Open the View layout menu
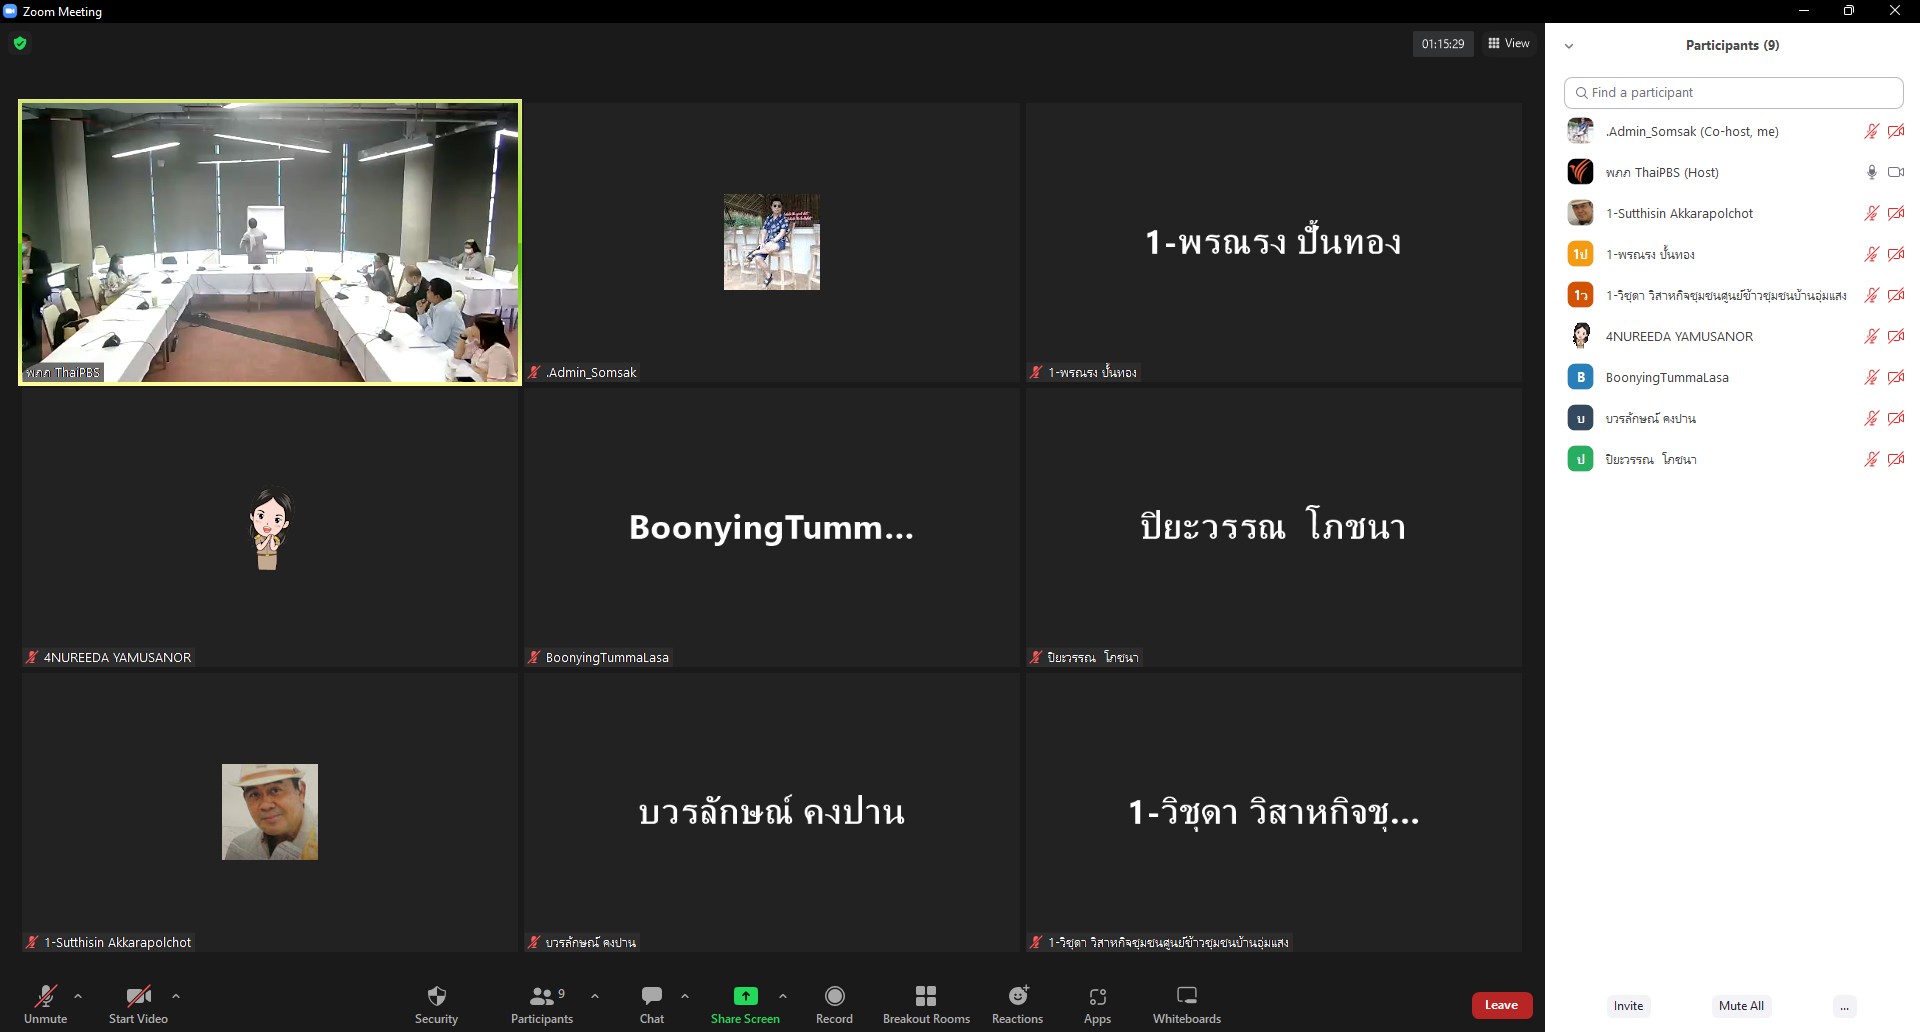The image size is (1920, 1032). pos(1509,43)
